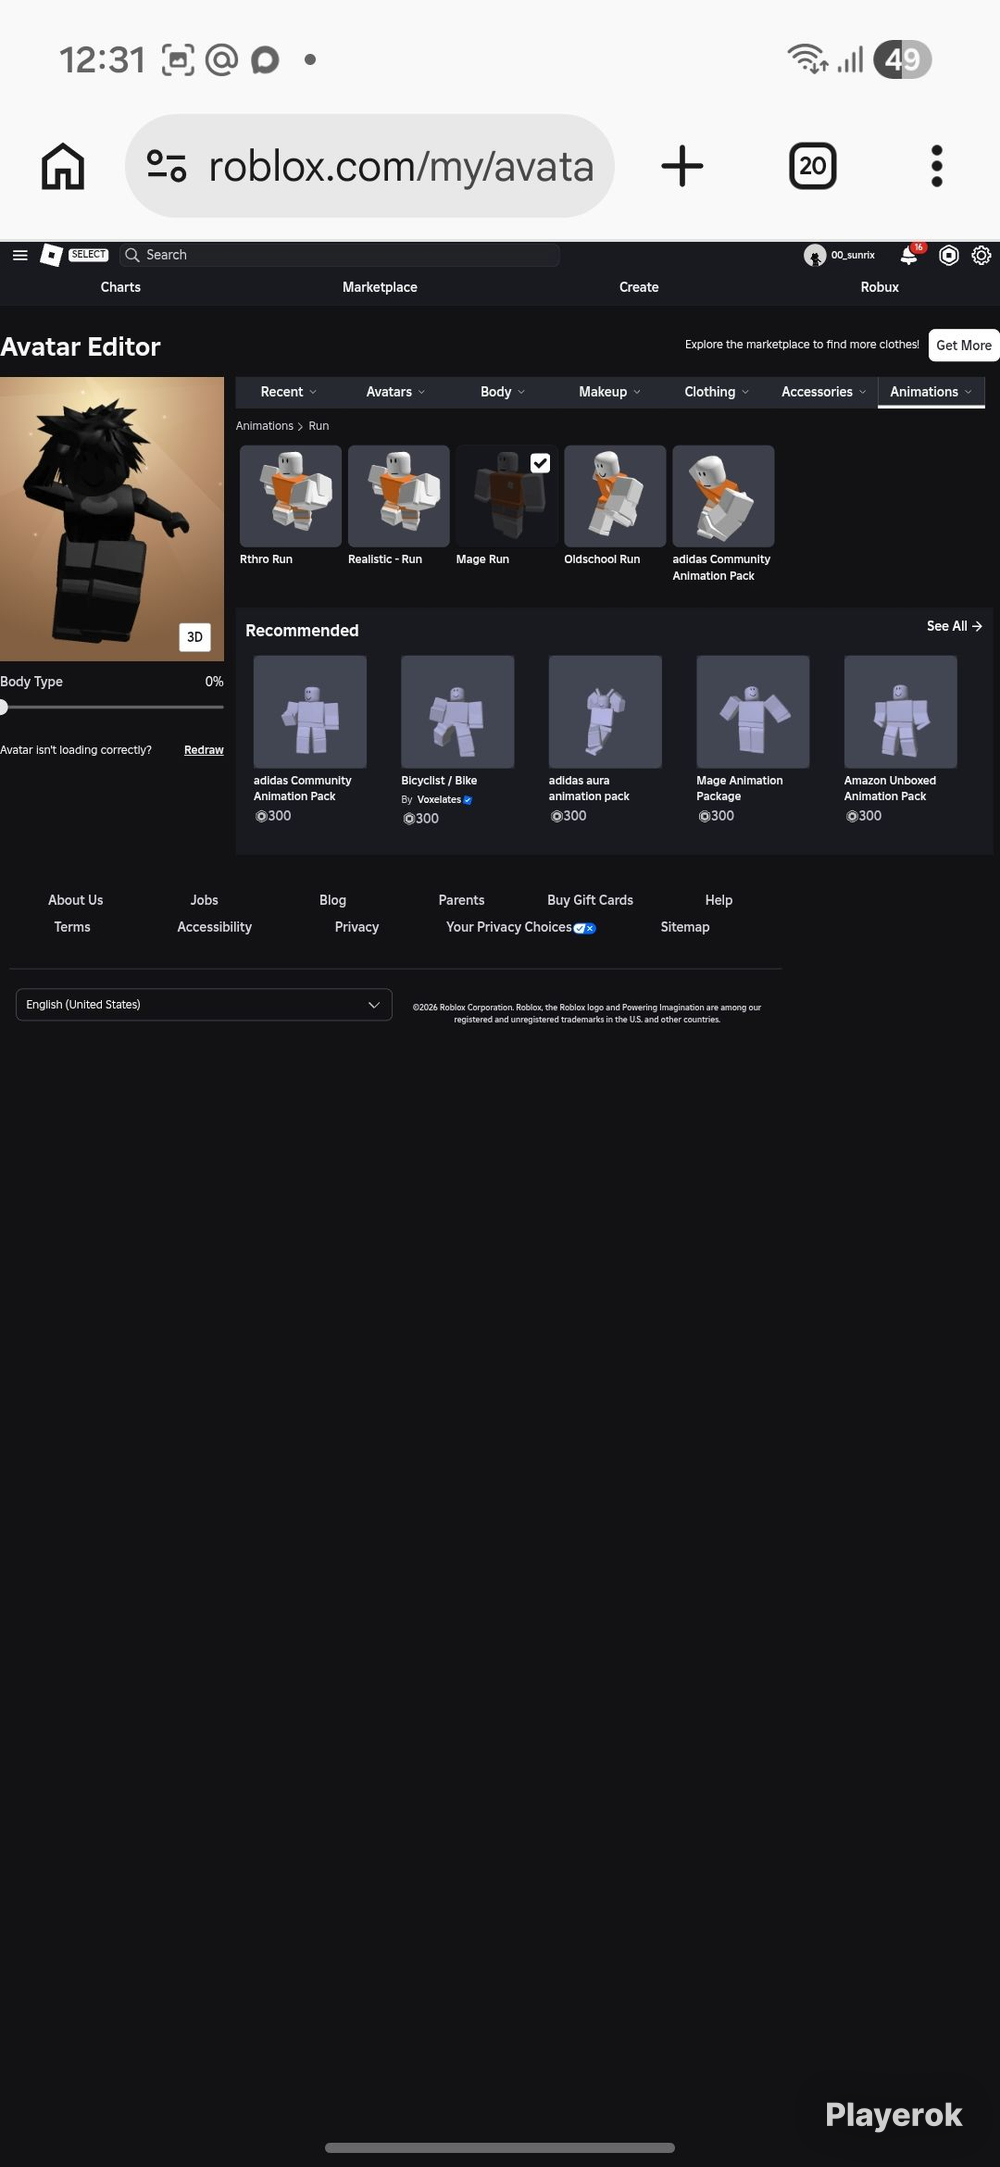The image size is (1000, 2167).
Task: Open the Amazon Unboxed Animation Pack item
Action: pyautogui.click(x=900, y=712)
